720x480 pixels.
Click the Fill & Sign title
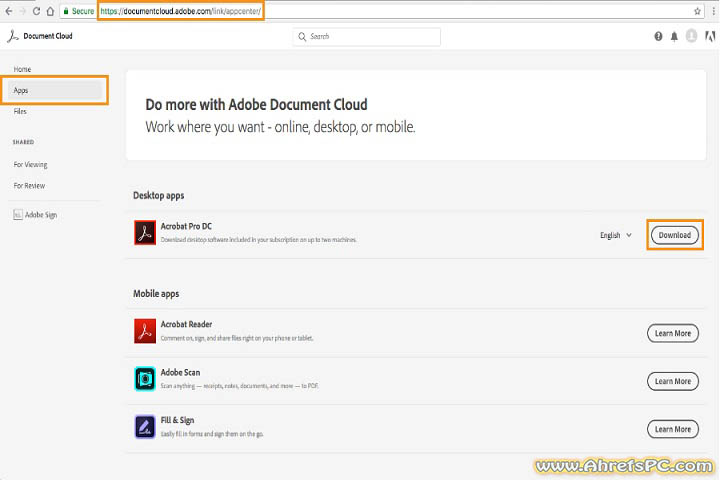click(177, 420)
